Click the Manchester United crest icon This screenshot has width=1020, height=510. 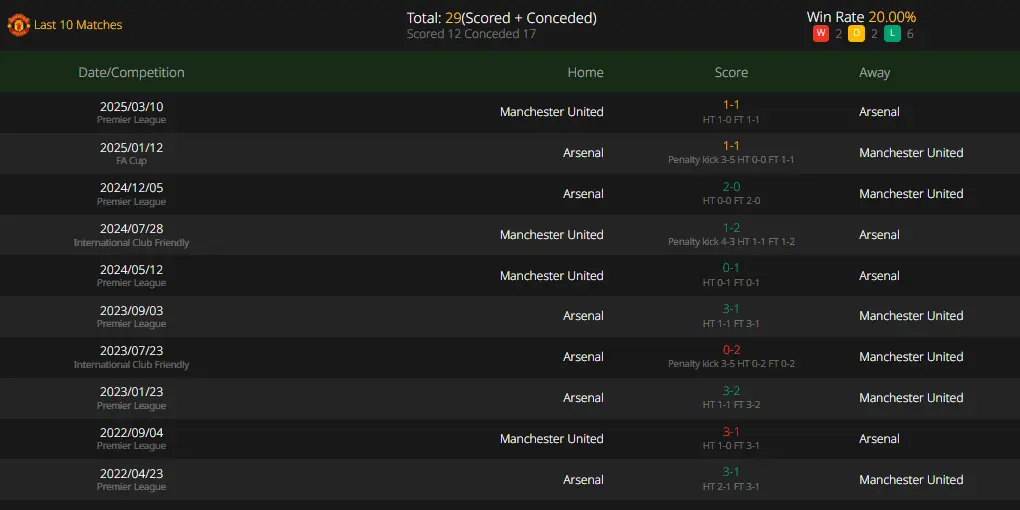point(18,25)
